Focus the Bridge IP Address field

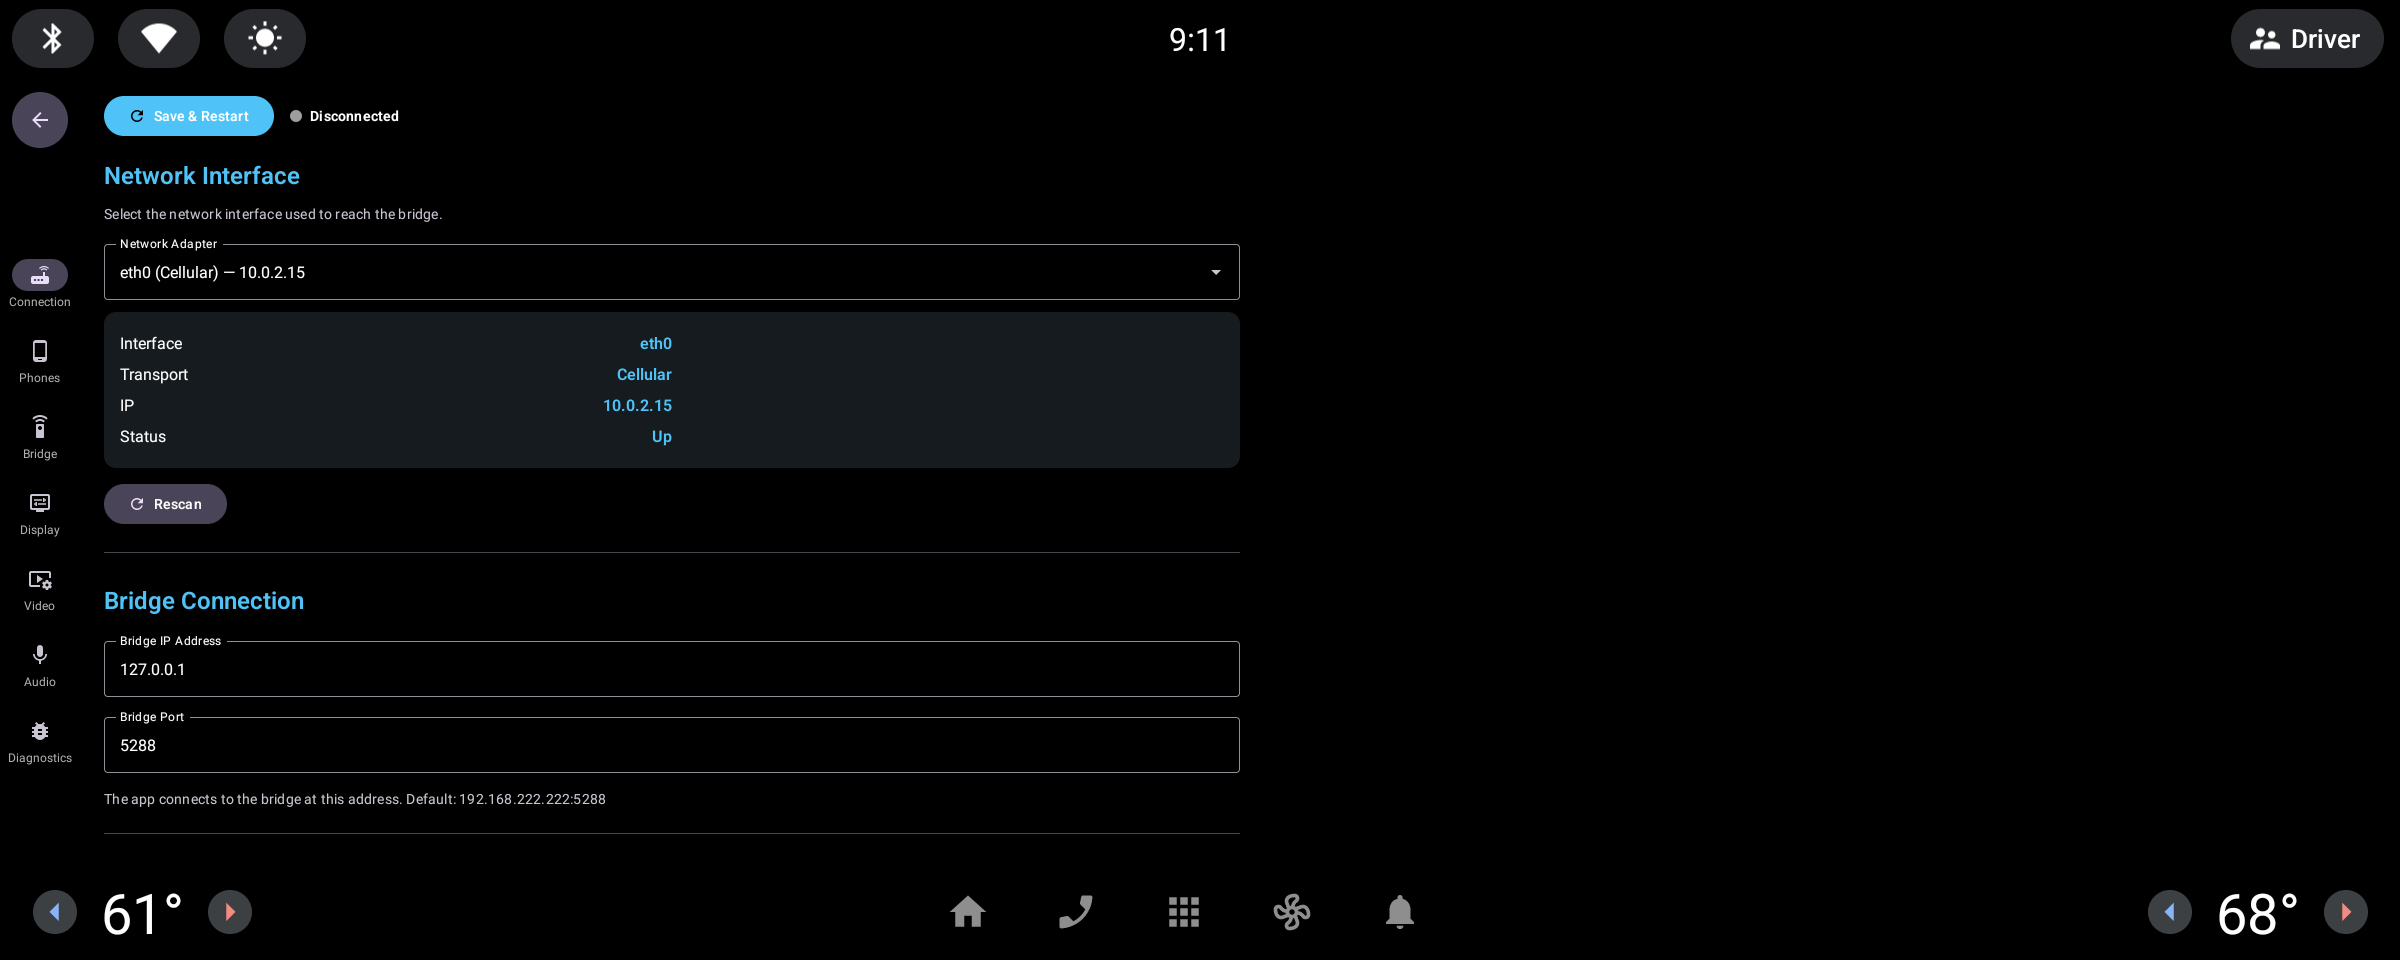(672, 669)
